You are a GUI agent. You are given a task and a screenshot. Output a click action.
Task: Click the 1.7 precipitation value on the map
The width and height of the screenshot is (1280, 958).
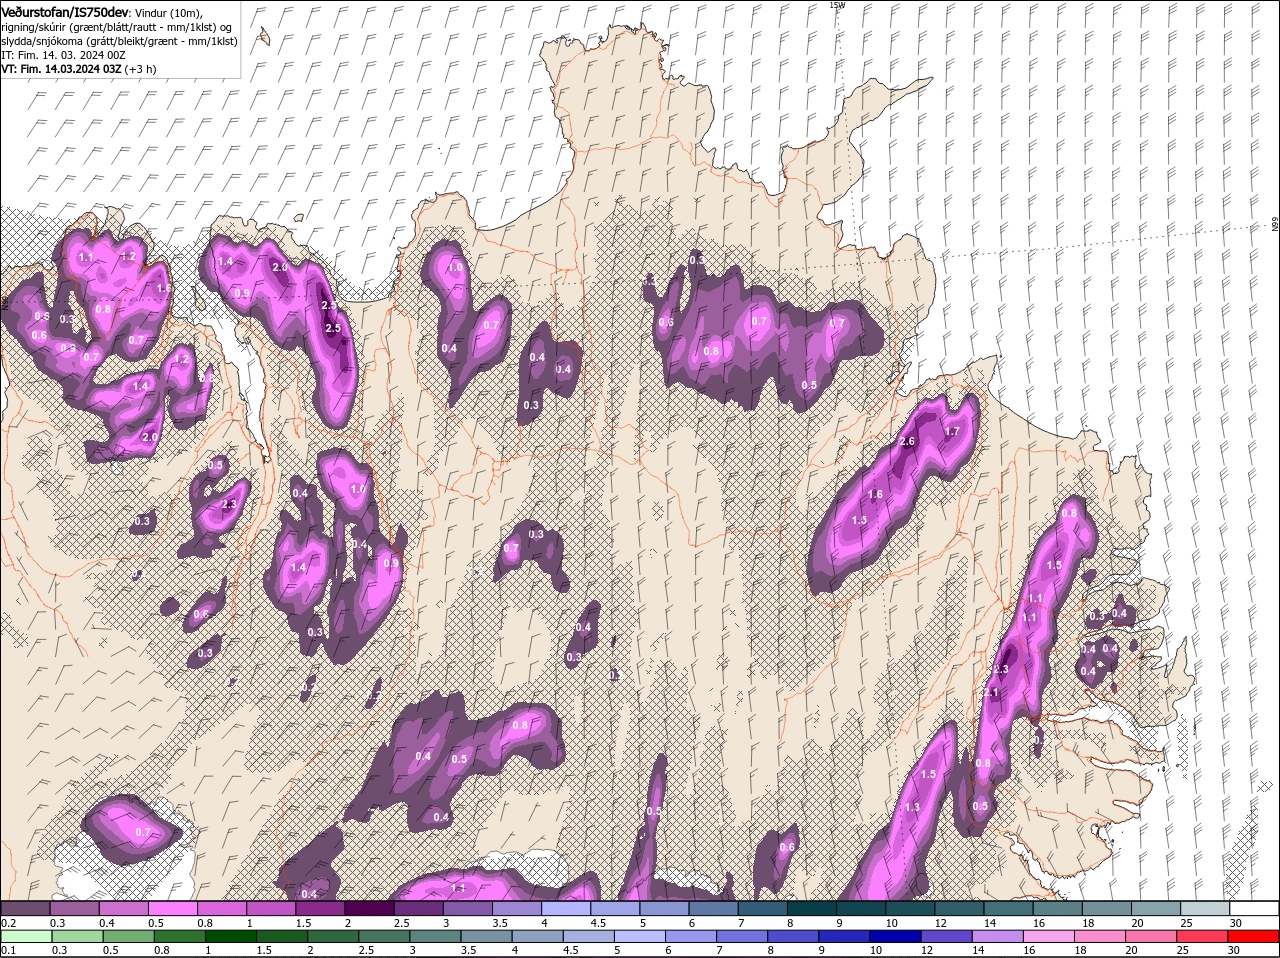pos(952,431)
